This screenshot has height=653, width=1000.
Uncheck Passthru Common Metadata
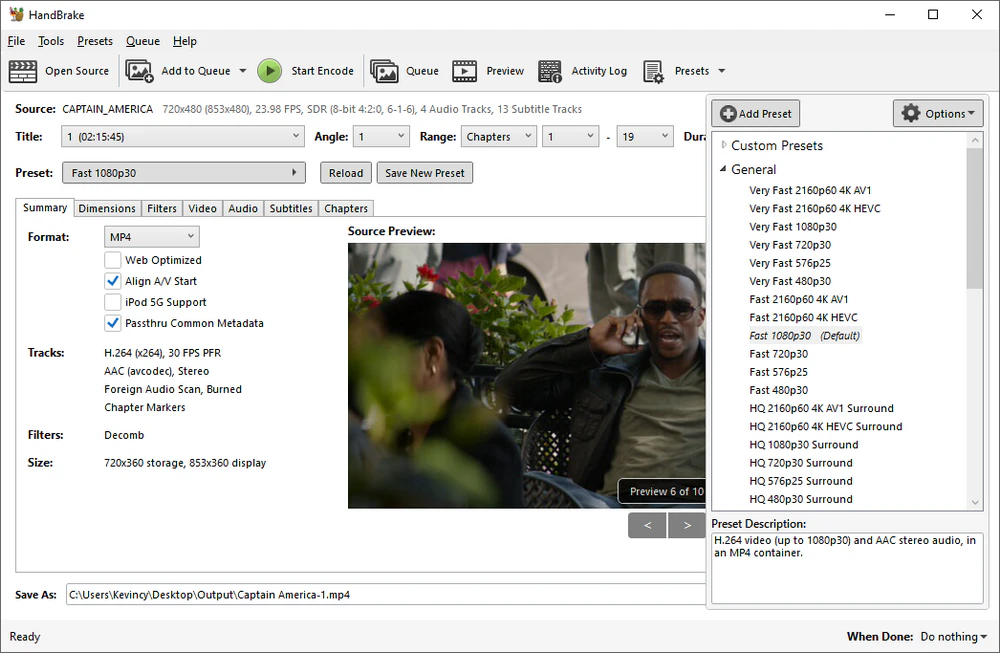(113, 323)
